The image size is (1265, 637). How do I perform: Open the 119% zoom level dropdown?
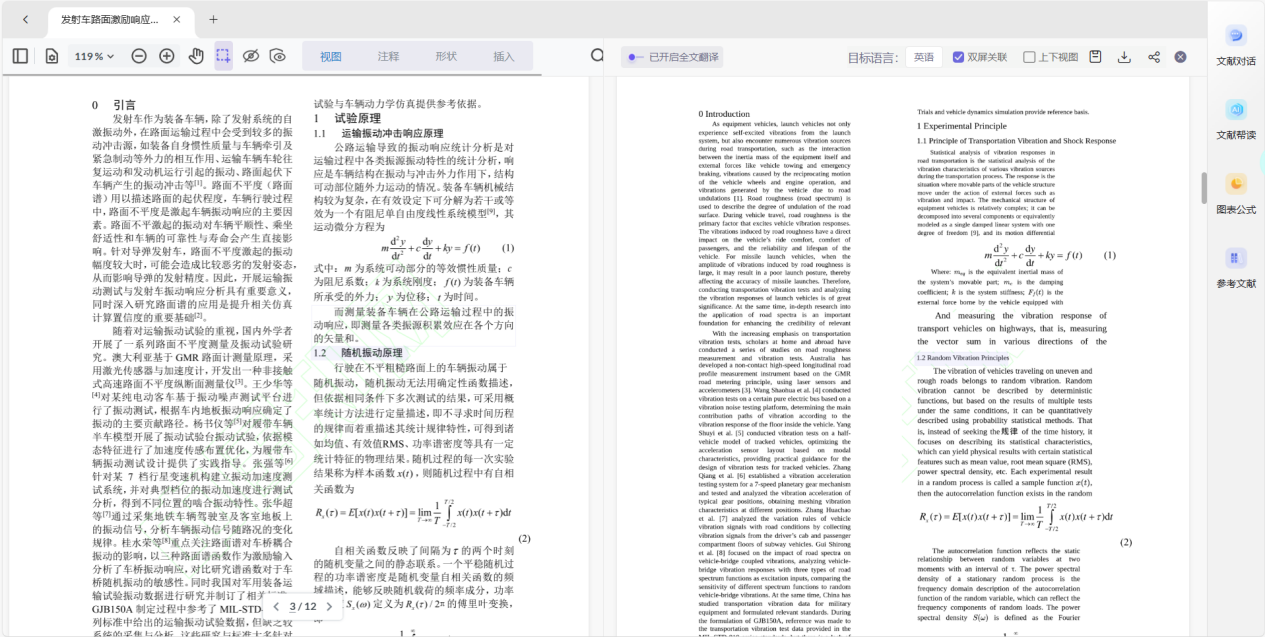pyautogui.click(x=94, y=56)
